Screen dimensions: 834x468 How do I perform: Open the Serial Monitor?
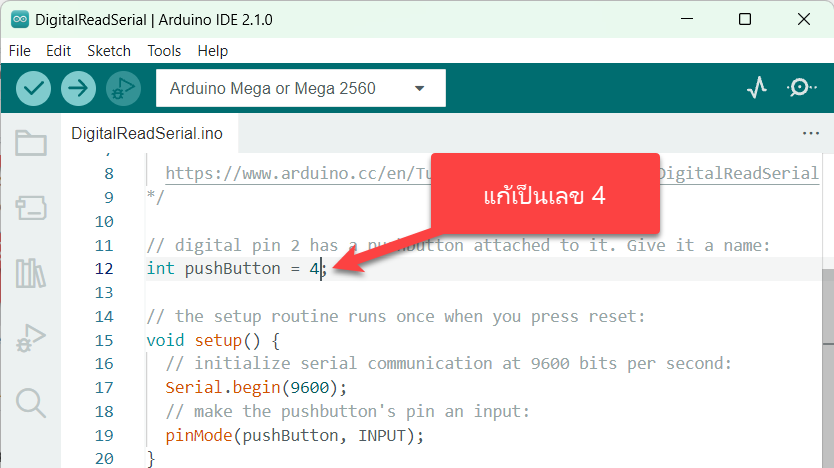click(801, 88)
